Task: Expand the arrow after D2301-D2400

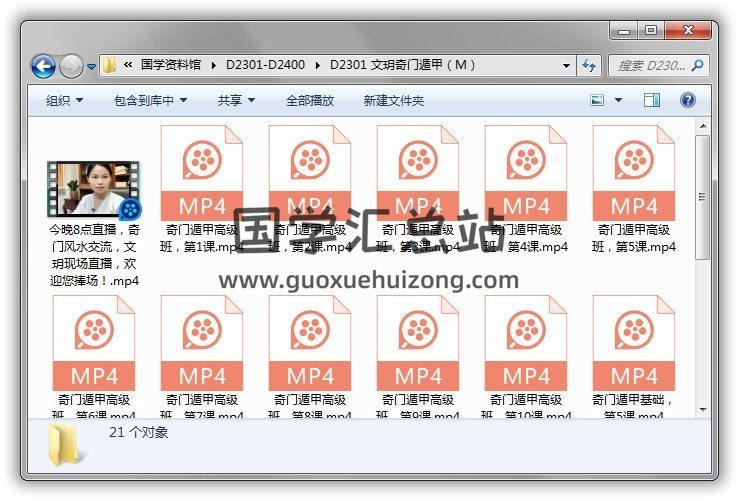Action: 318,65
